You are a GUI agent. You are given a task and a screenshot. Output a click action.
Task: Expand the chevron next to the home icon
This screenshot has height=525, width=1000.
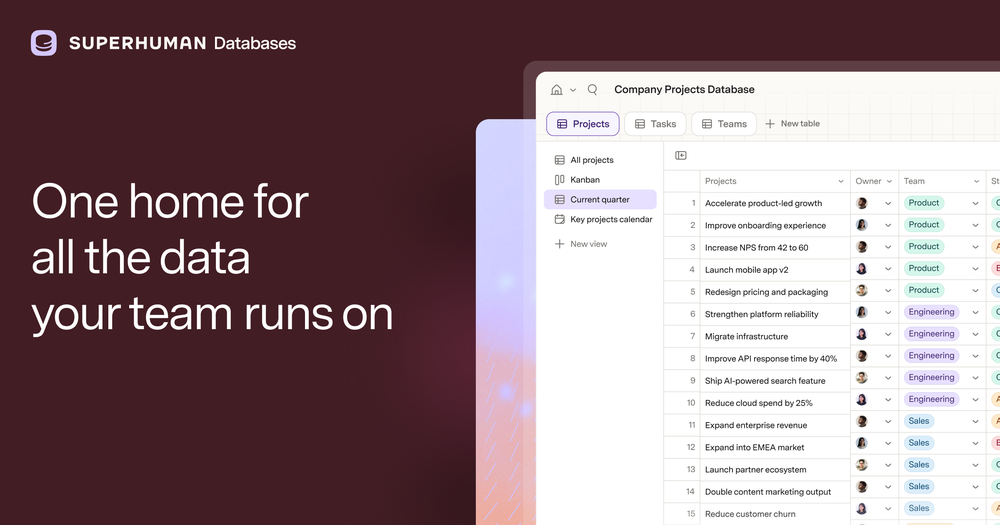tap(573, 90)
